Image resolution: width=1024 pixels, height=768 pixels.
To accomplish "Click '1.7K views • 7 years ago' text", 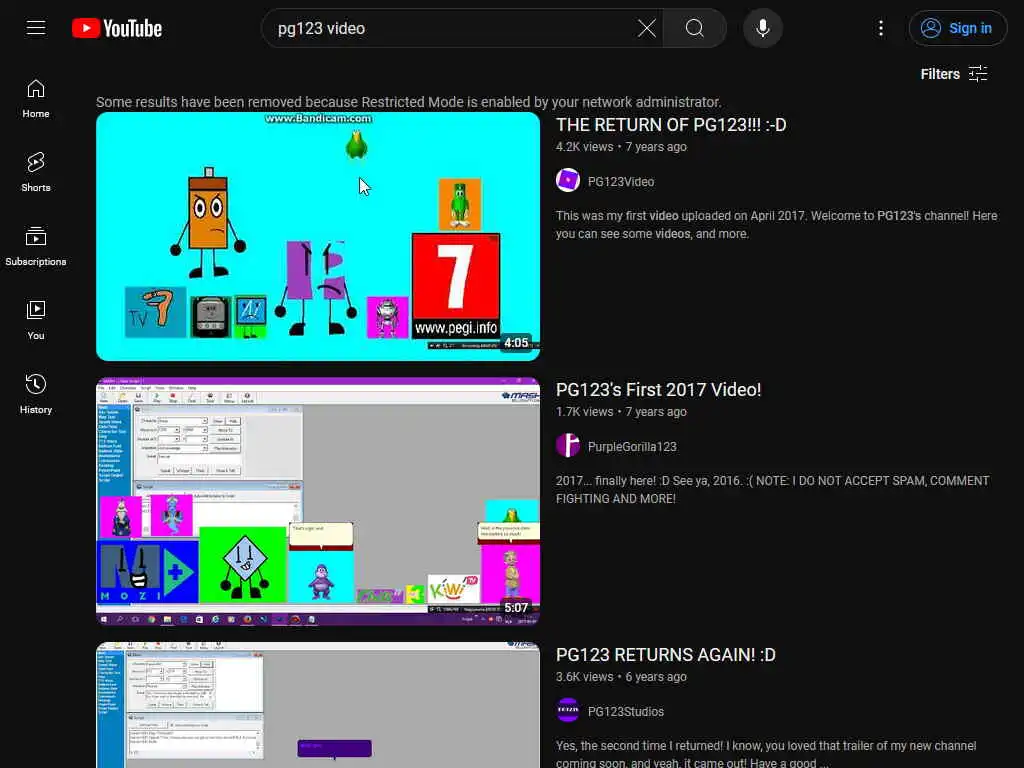I will [x=621, y=412].
